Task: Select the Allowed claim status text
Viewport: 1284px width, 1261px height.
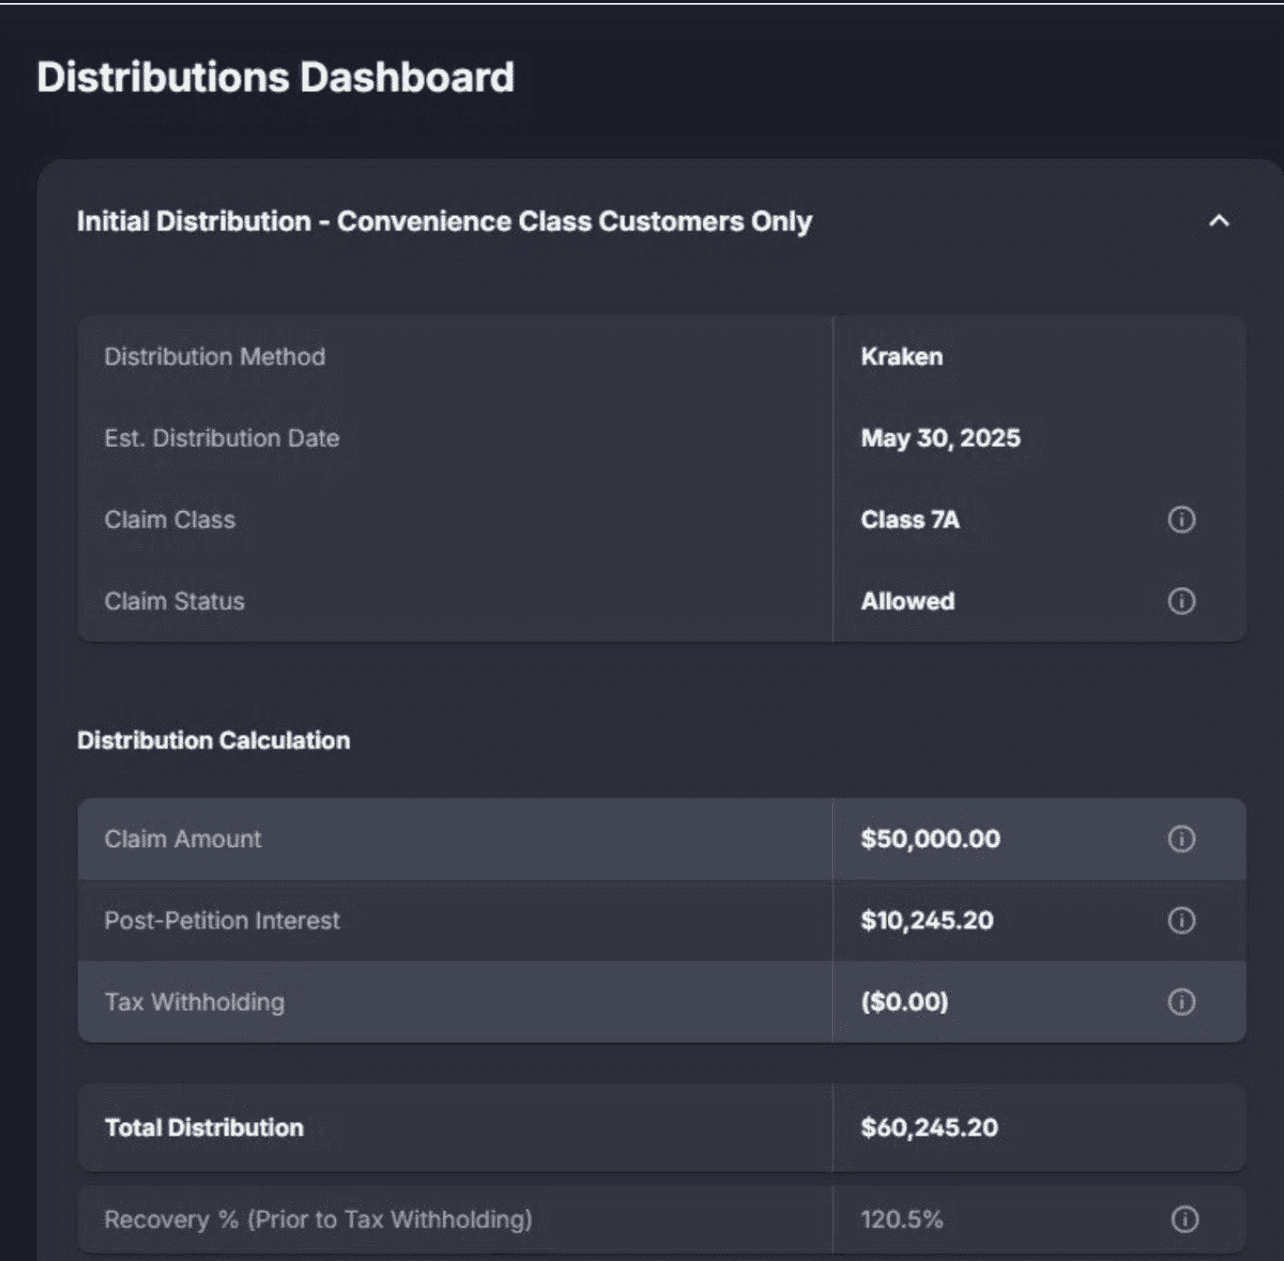Action: pos(907,601)
